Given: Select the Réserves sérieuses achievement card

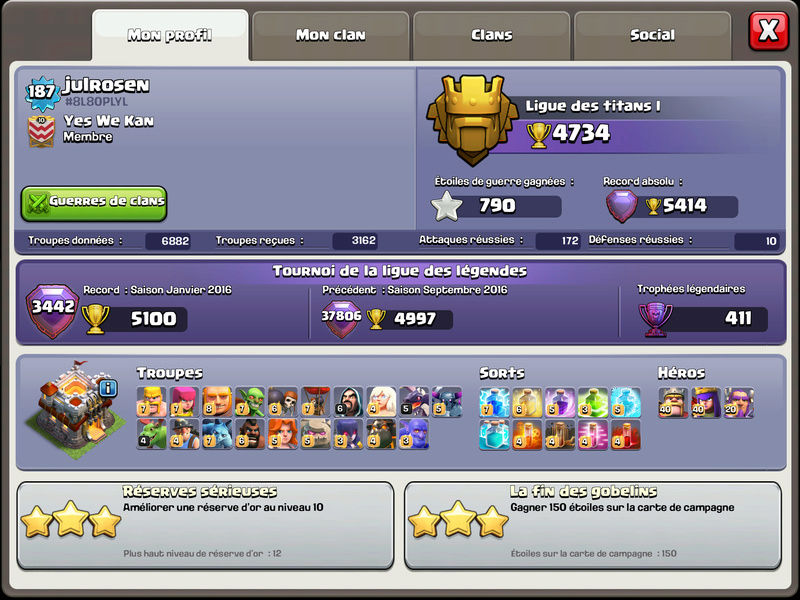Looking at the screenshot, I should click(x=205, y=526).
